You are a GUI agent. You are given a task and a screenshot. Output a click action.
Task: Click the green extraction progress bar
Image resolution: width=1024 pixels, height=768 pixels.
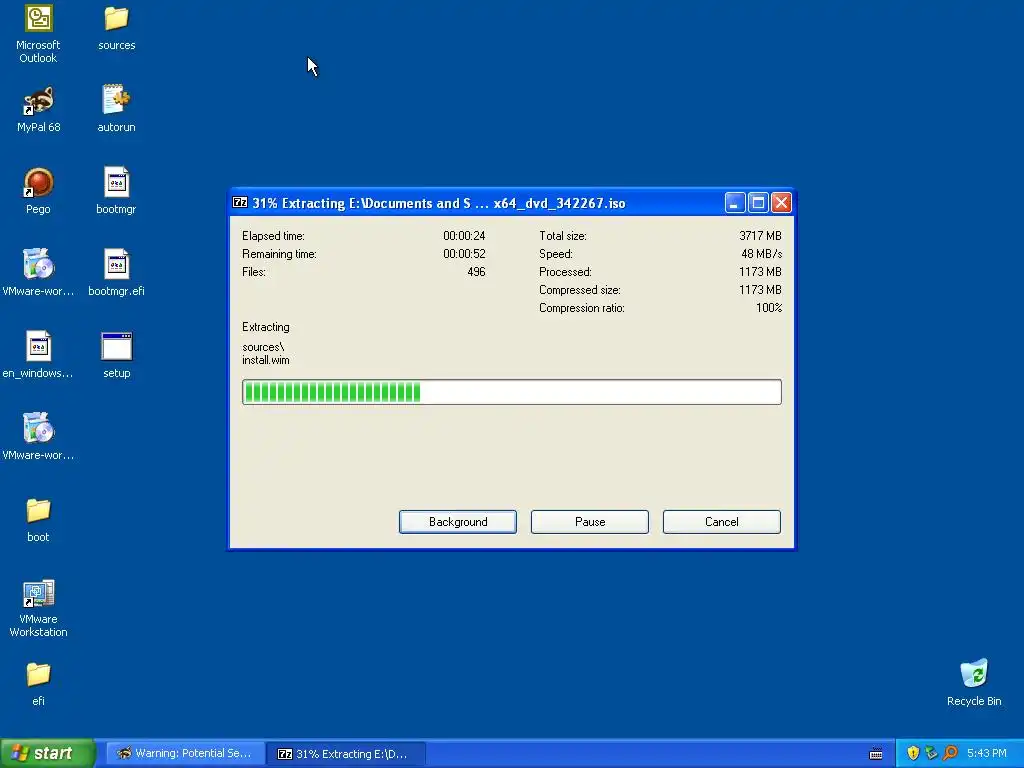511,392
